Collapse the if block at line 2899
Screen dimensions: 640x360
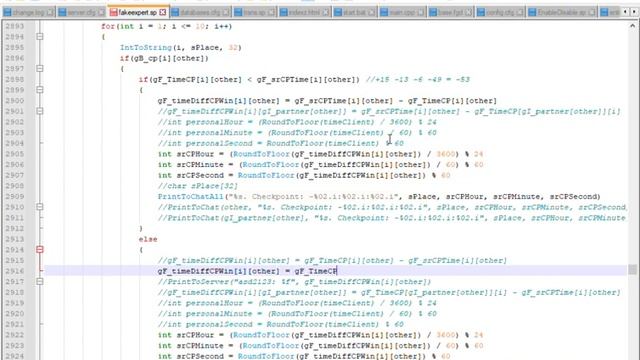[x=40, y=90]
